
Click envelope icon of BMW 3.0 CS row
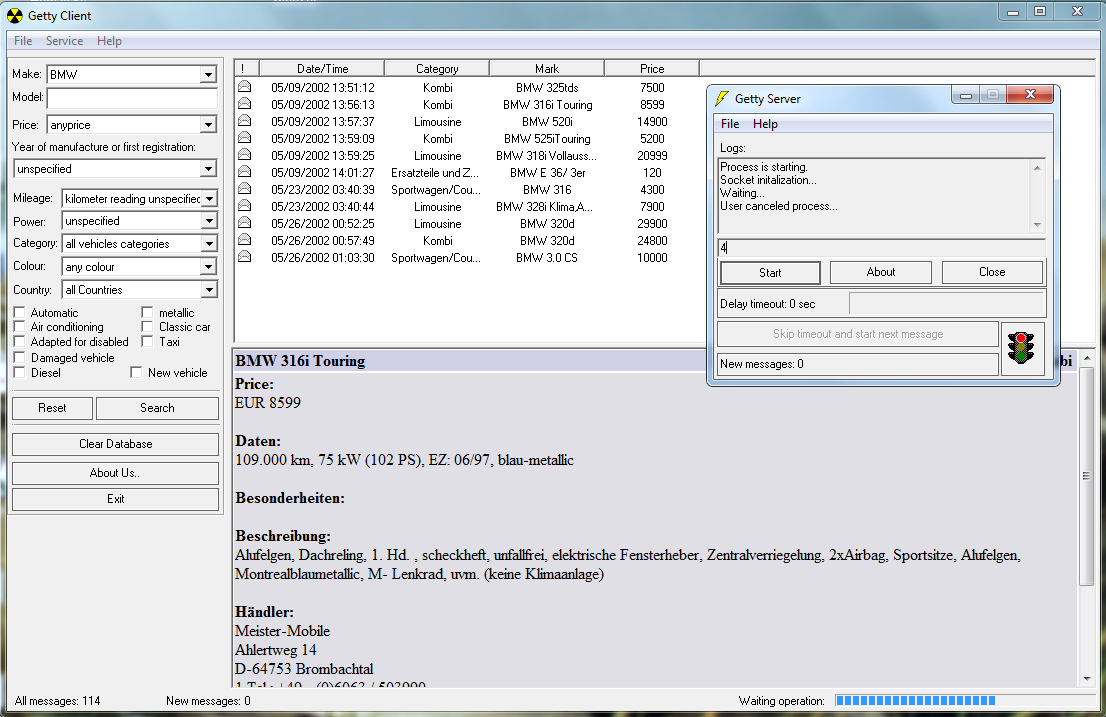coord(244,257)
